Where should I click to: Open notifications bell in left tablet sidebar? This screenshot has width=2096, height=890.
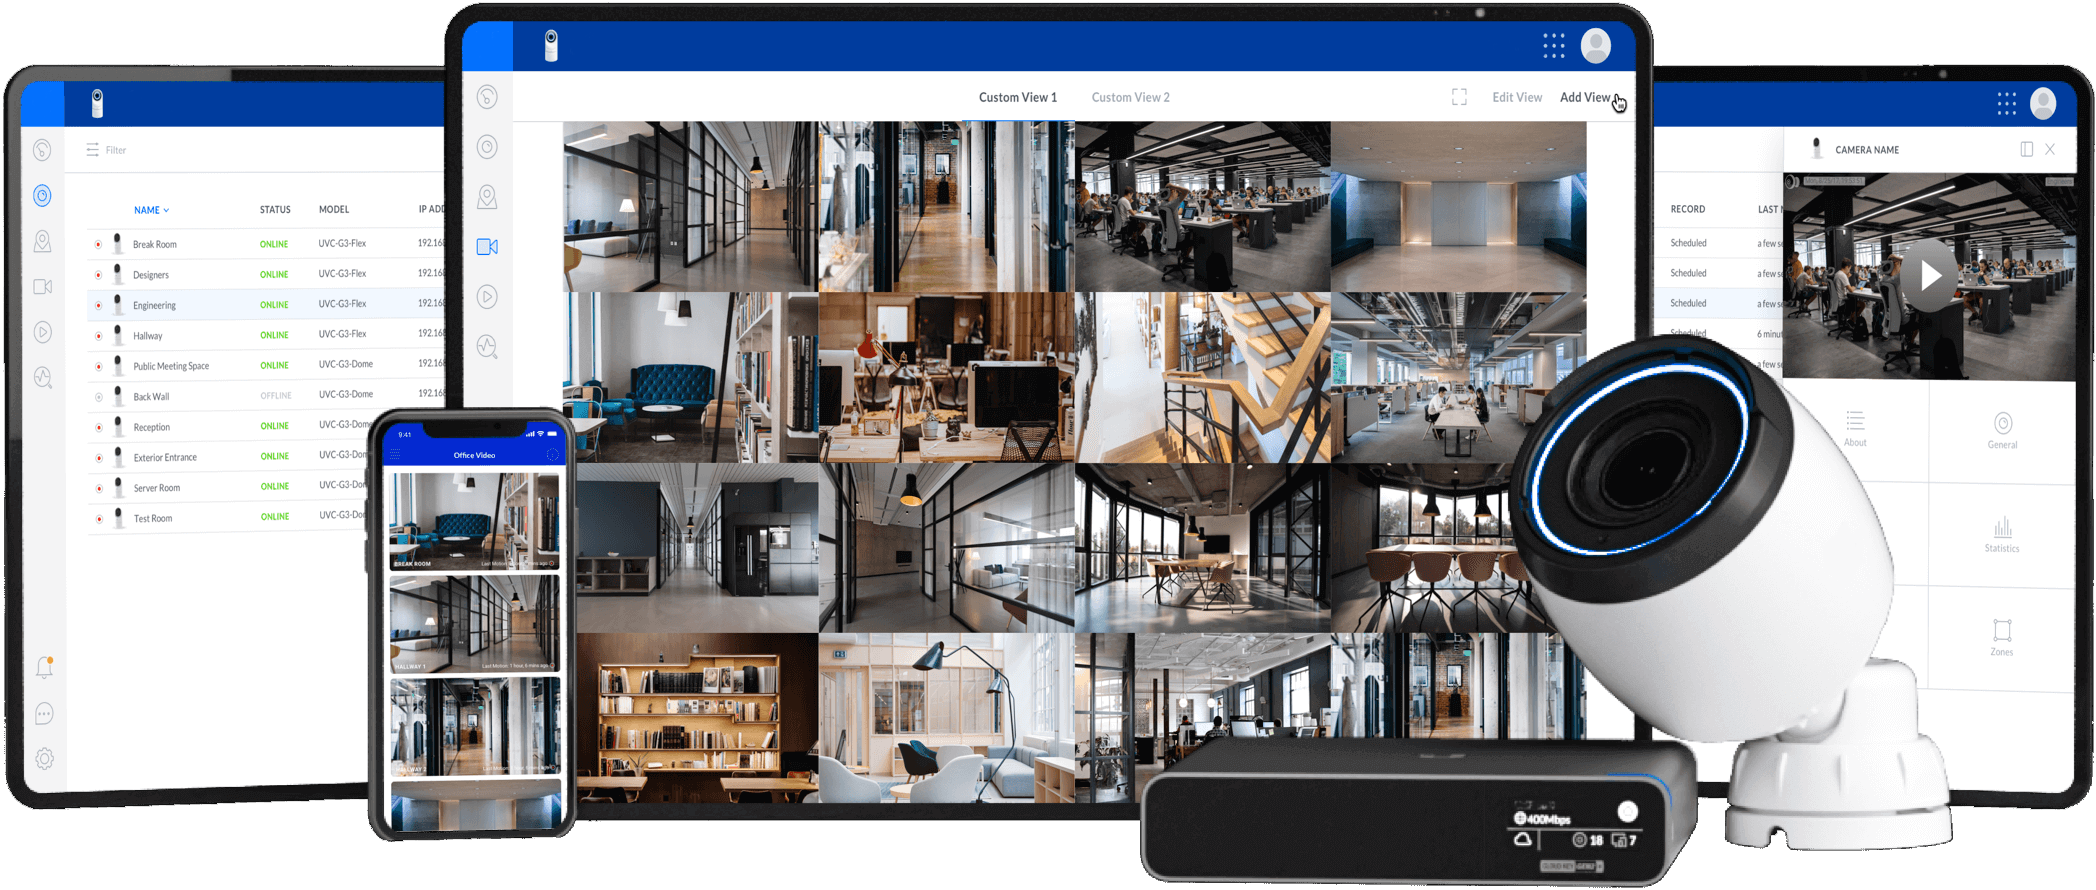pyautogui.click(x=44, y=667)
